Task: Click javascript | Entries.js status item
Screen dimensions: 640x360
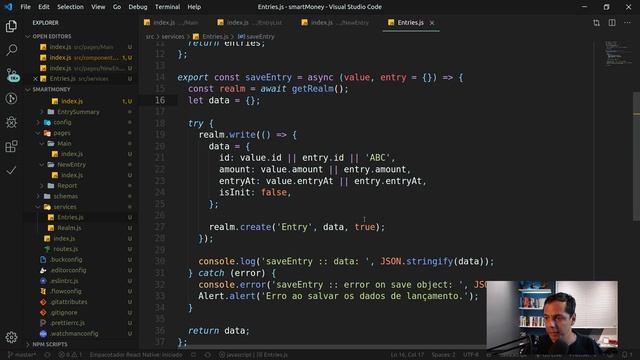Action: point(253,355)
